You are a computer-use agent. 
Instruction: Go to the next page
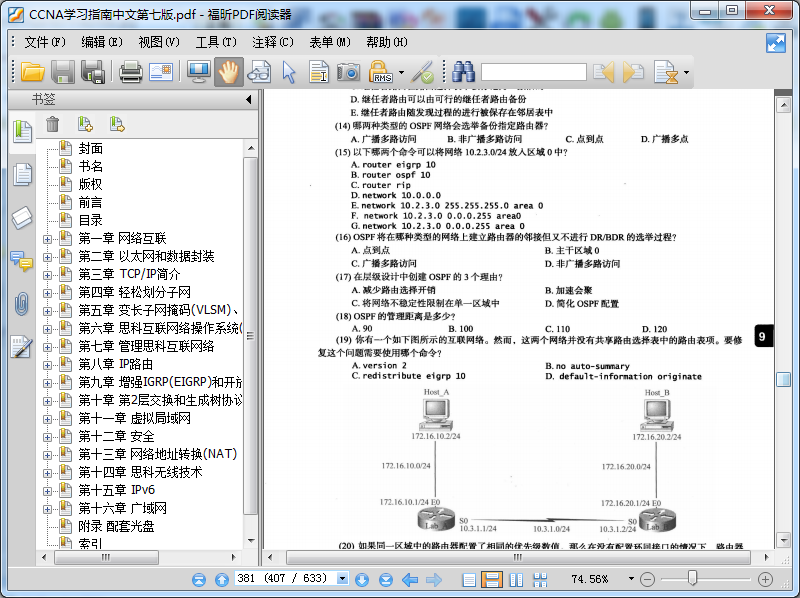[x=362, y=580]
